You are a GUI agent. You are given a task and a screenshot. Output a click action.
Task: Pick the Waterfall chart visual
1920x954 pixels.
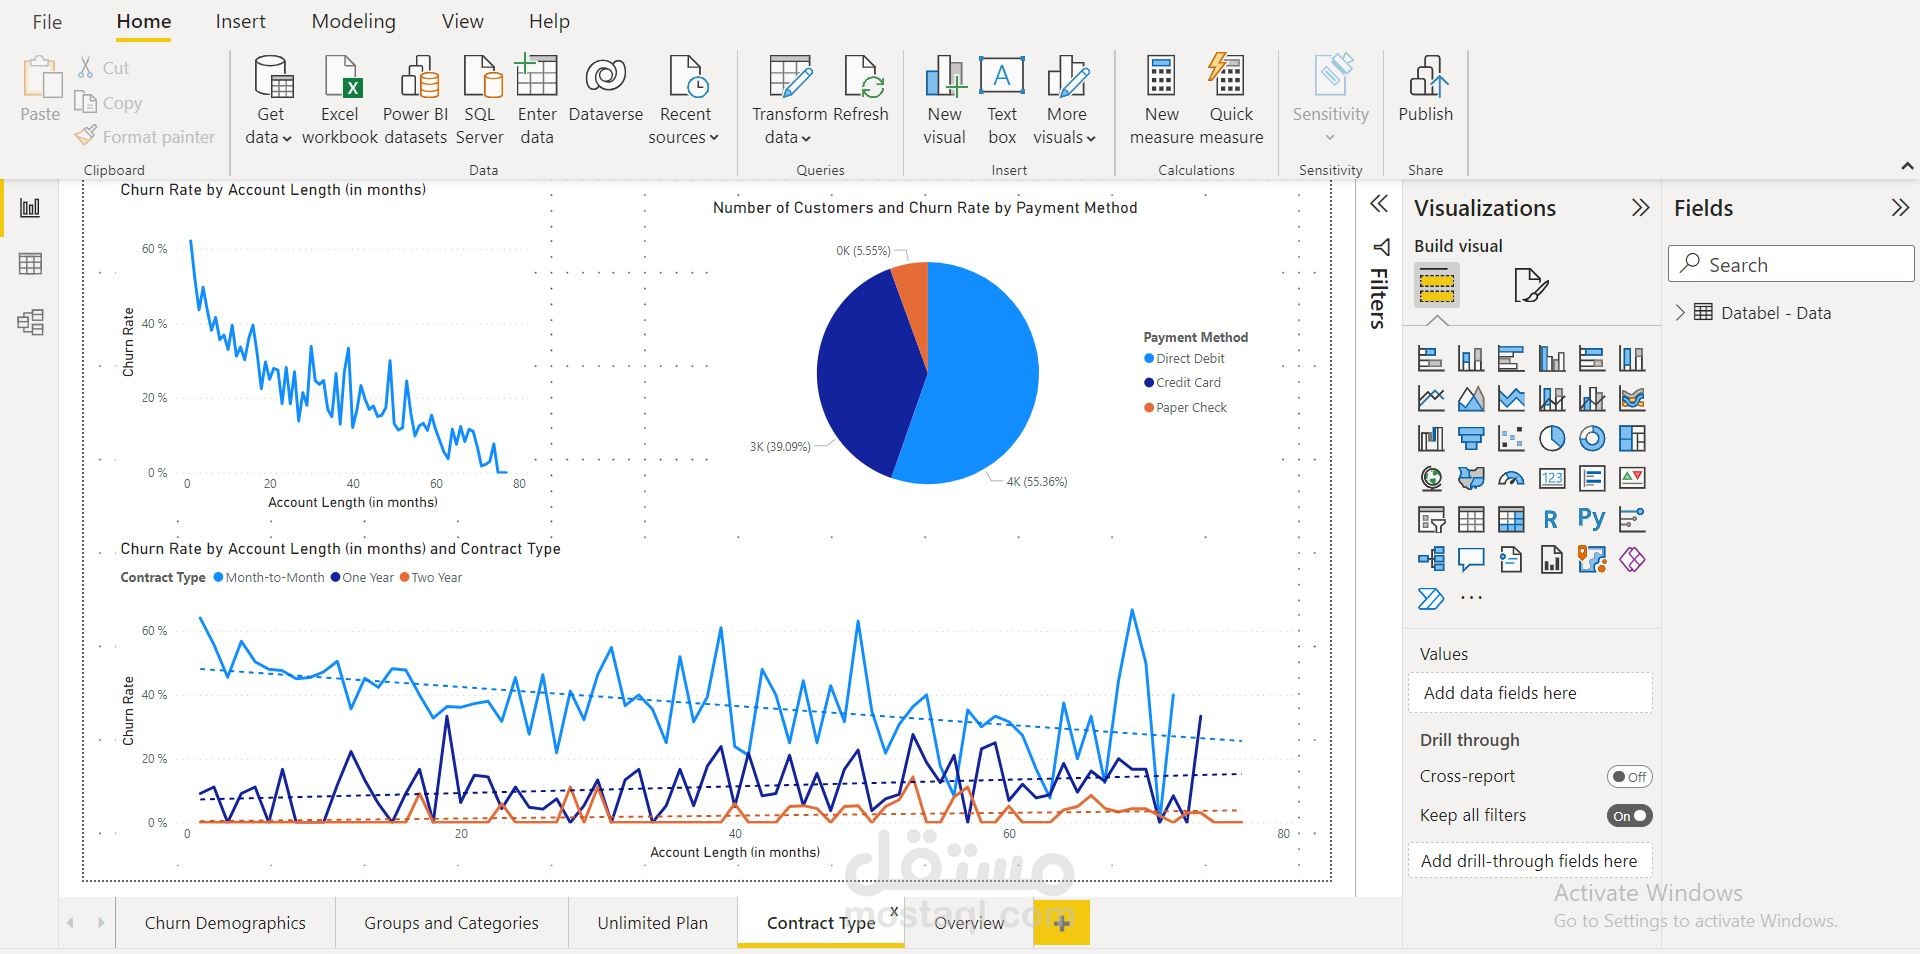point(1431,438)
